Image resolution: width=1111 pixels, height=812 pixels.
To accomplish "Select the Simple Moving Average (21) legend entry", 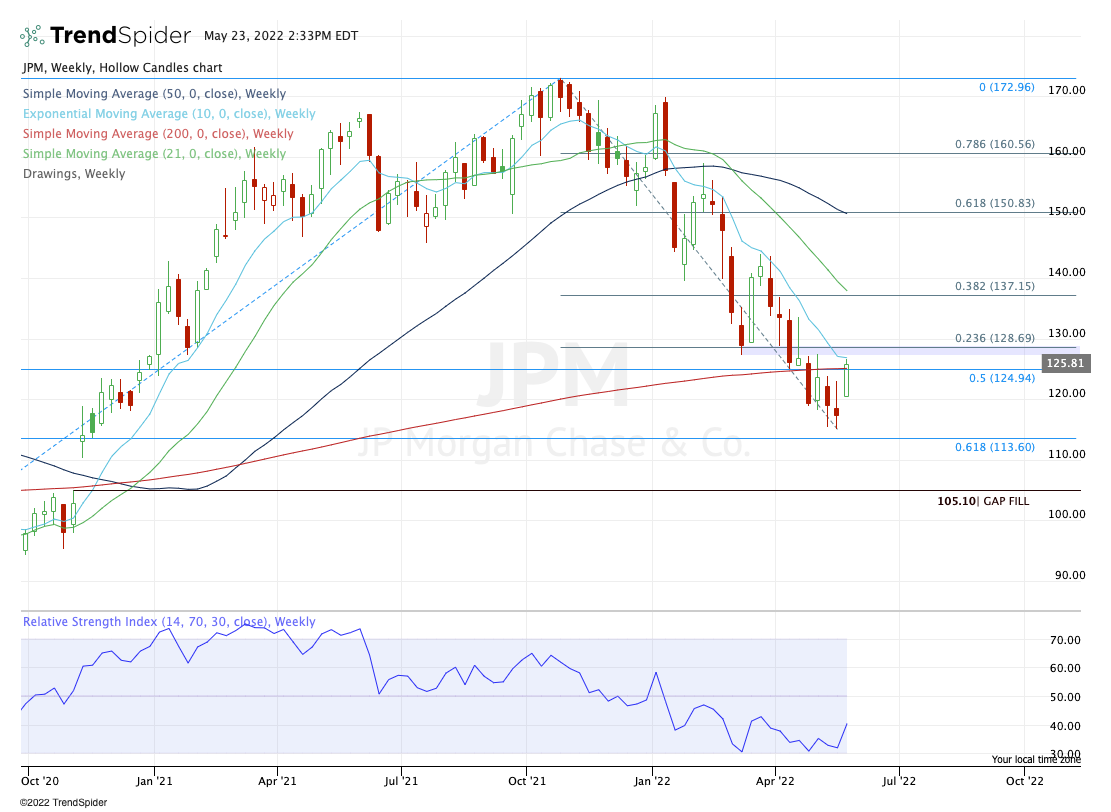I will 154,154.
